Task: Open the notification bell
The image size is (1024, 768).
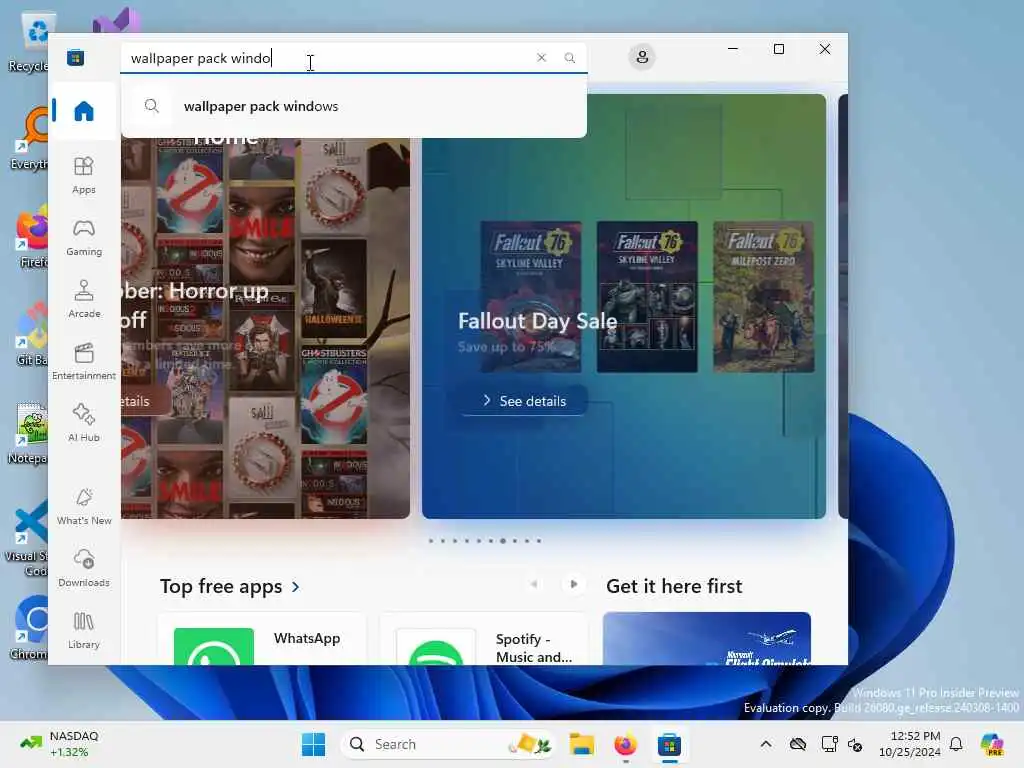Action: click(x=956, y=744)
